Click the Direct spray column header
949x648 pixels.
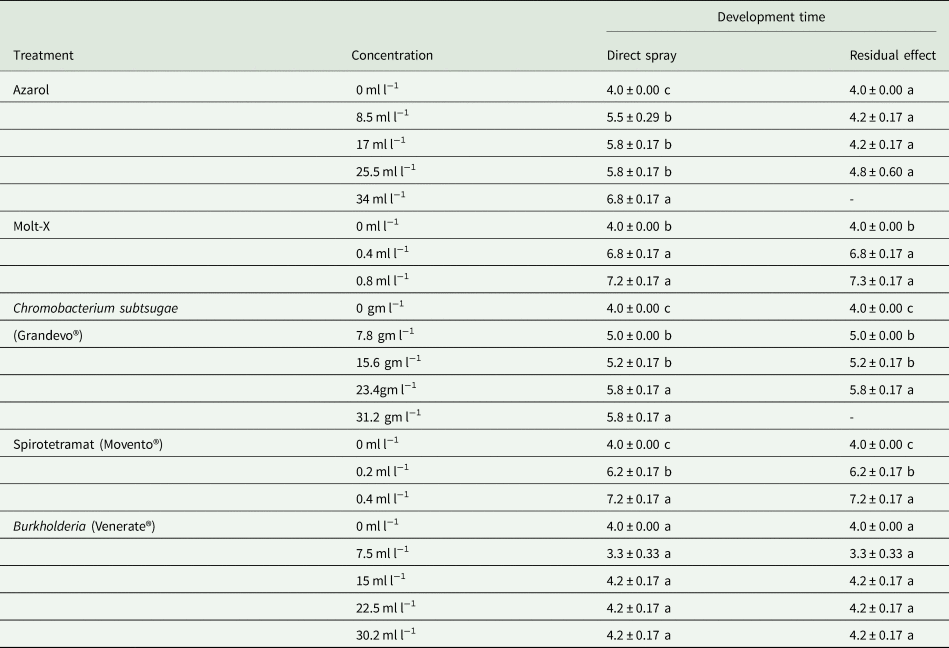pyautogui.click(x=642, y=55)
